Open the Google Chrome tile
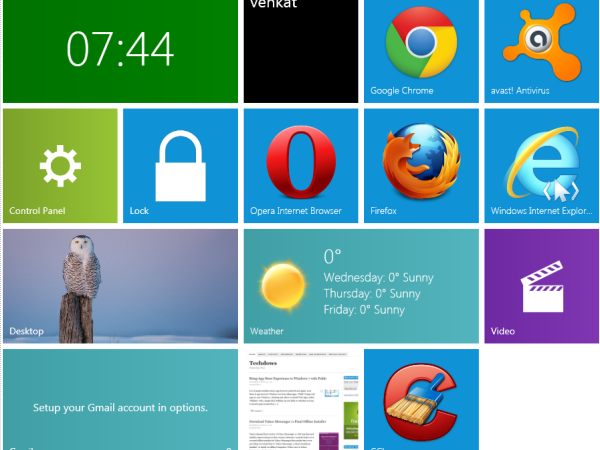Screen dimensions: 600x450 [x=420, y=51]
